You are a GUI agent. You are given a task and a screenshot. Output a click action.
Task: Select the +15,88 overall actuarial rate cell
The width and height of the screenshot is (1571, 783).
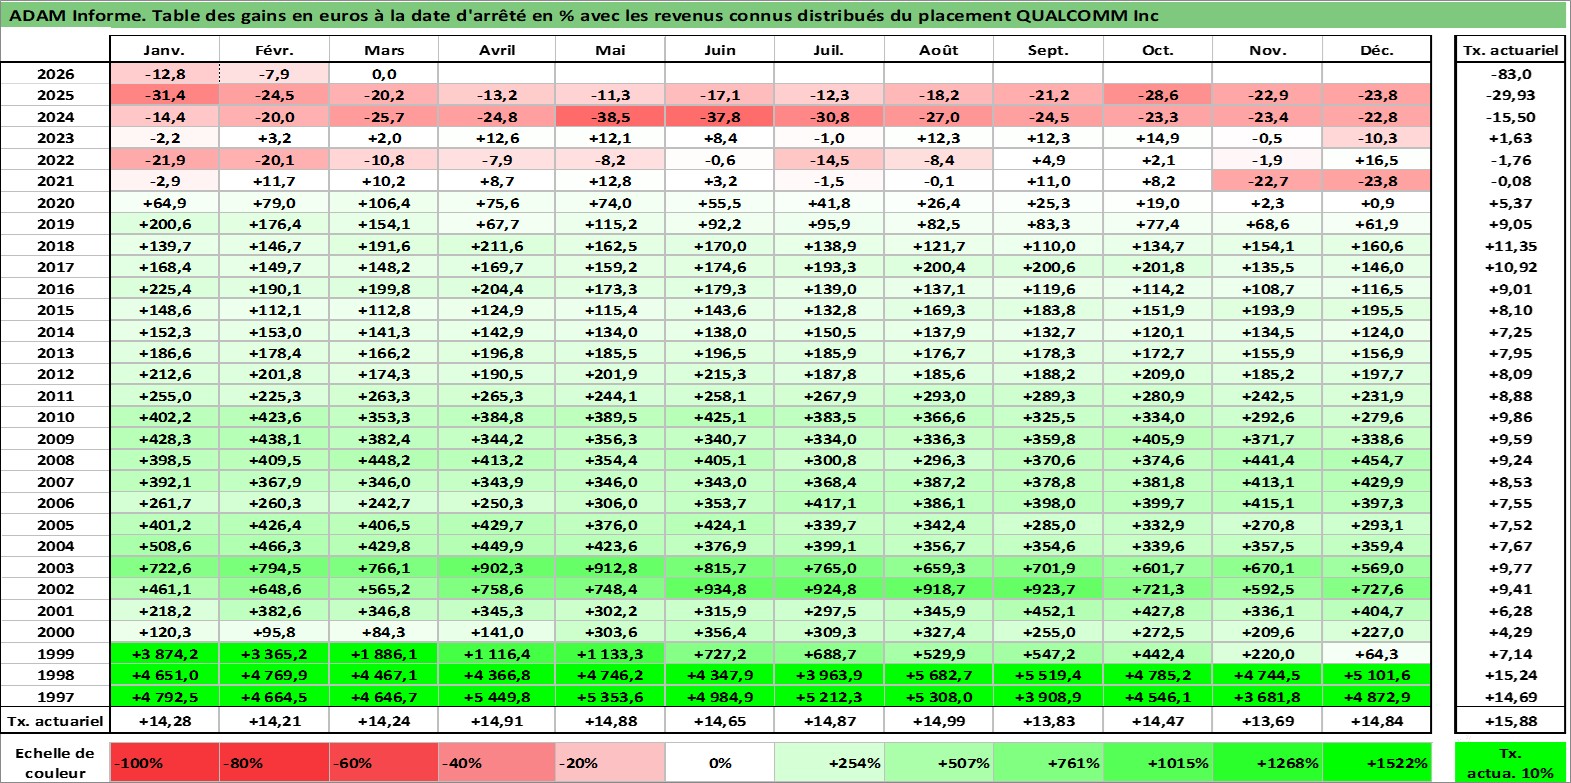[x=1510, y=720]
